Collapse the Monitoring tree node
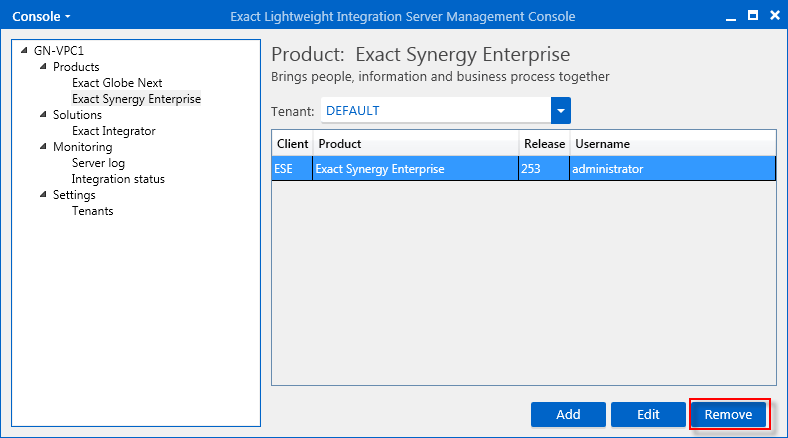788x438 pixels. (43, 147)
